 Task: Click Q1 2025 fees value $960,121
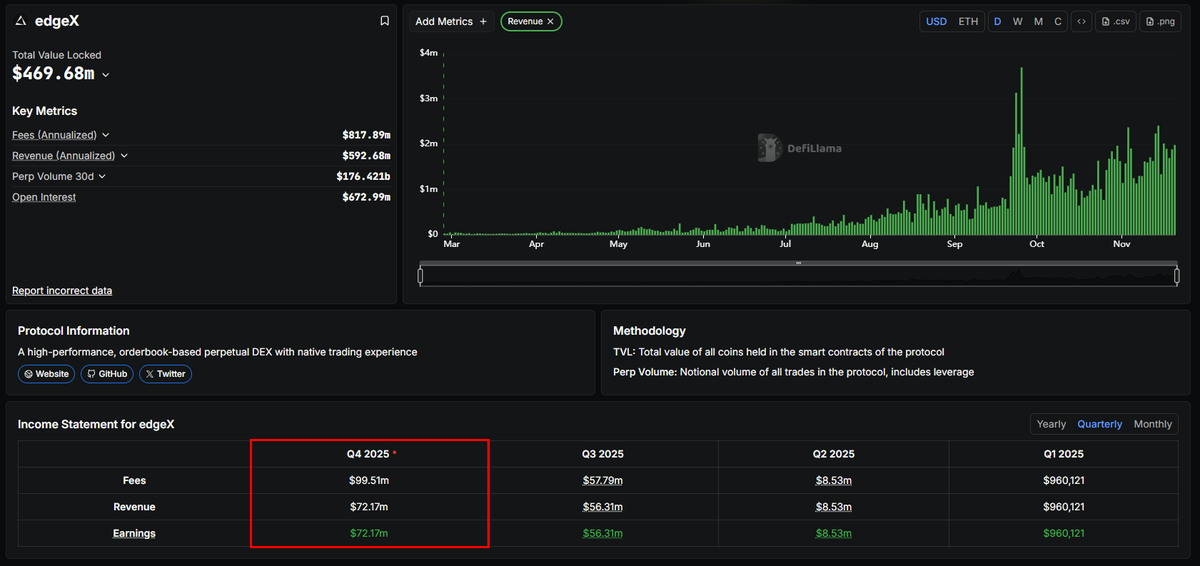pyautogui.click(x=1064, y=481)
